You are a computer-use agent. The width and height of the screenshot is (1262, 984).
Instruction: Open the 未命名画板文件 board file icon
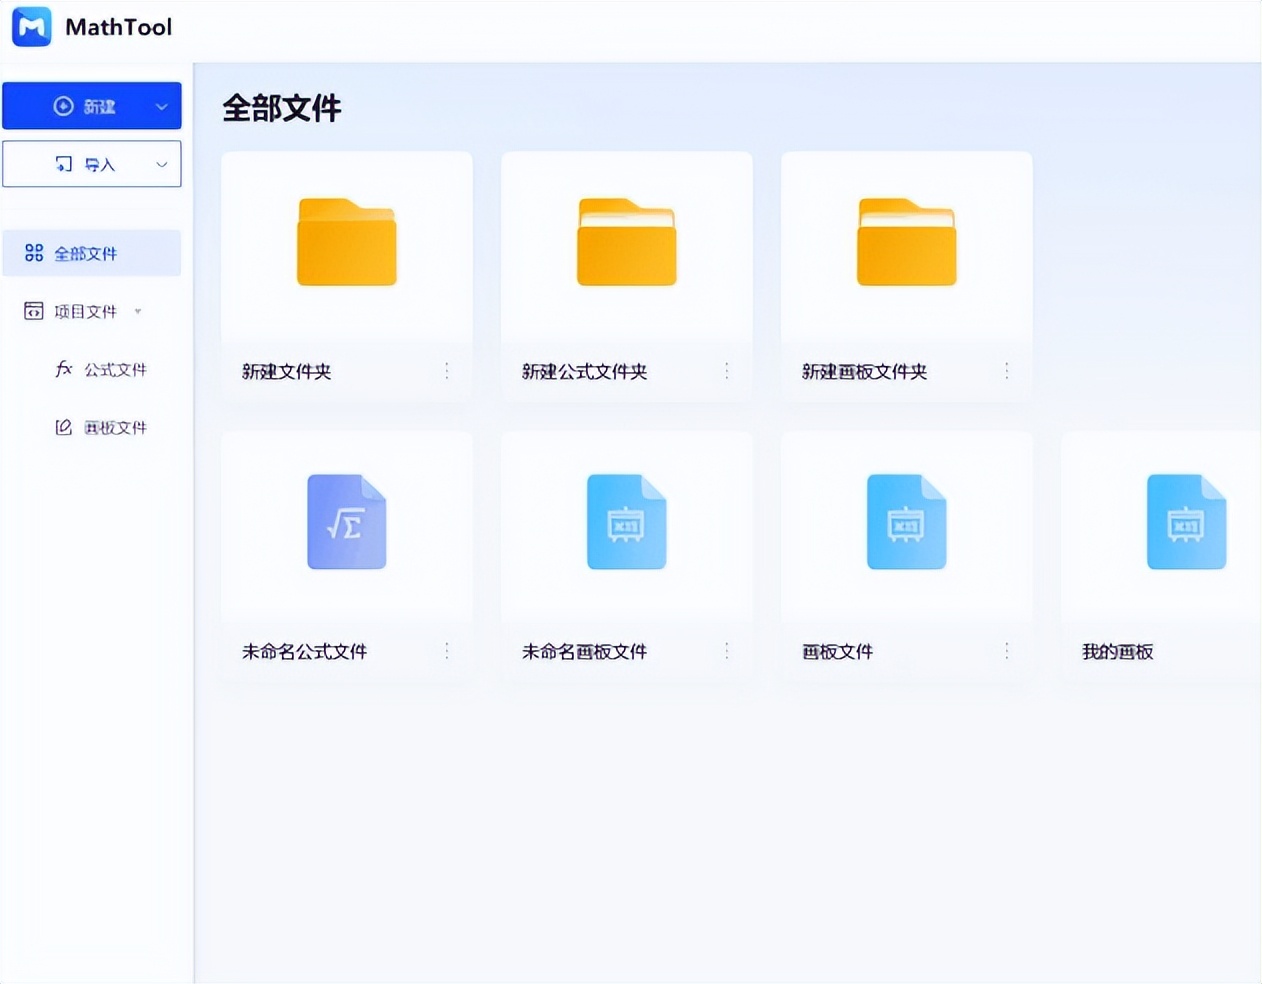point(626,521)
